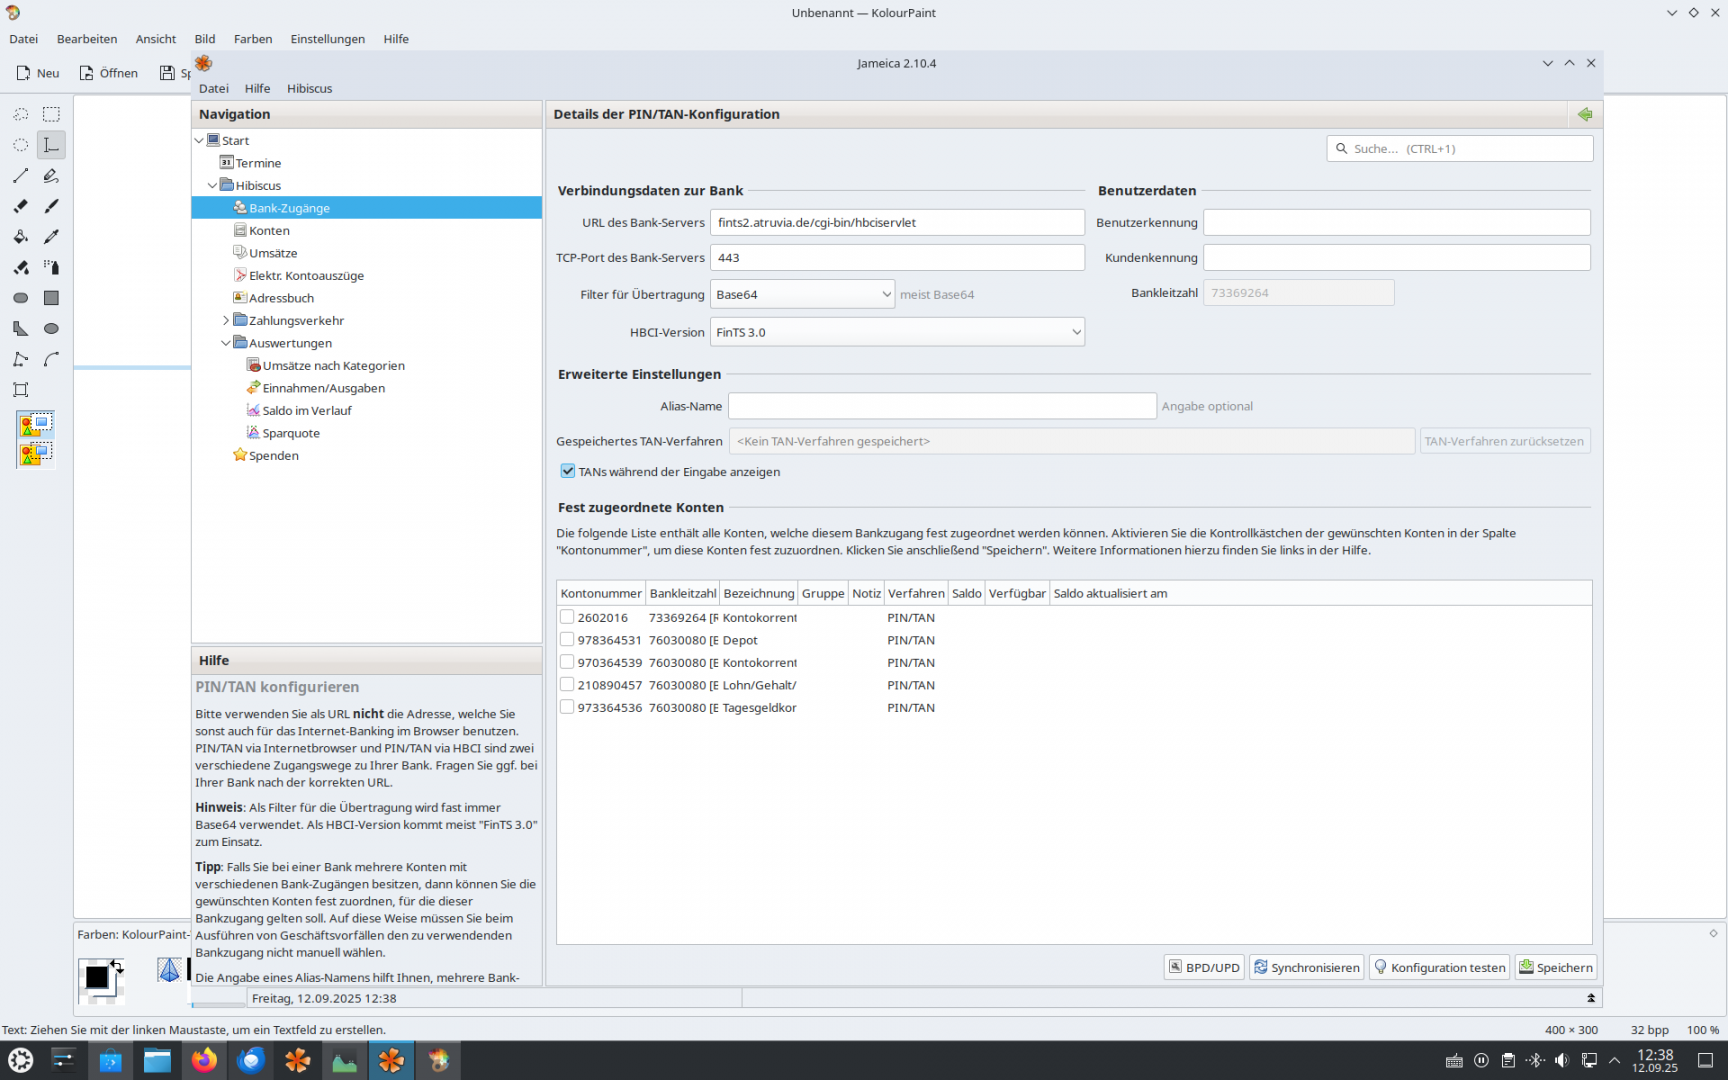Image resolution: width=1728 pixels, height=1080 pixels.
Task: Select the elliptical selection tool in KolourPaint
Action: (20, 145)
